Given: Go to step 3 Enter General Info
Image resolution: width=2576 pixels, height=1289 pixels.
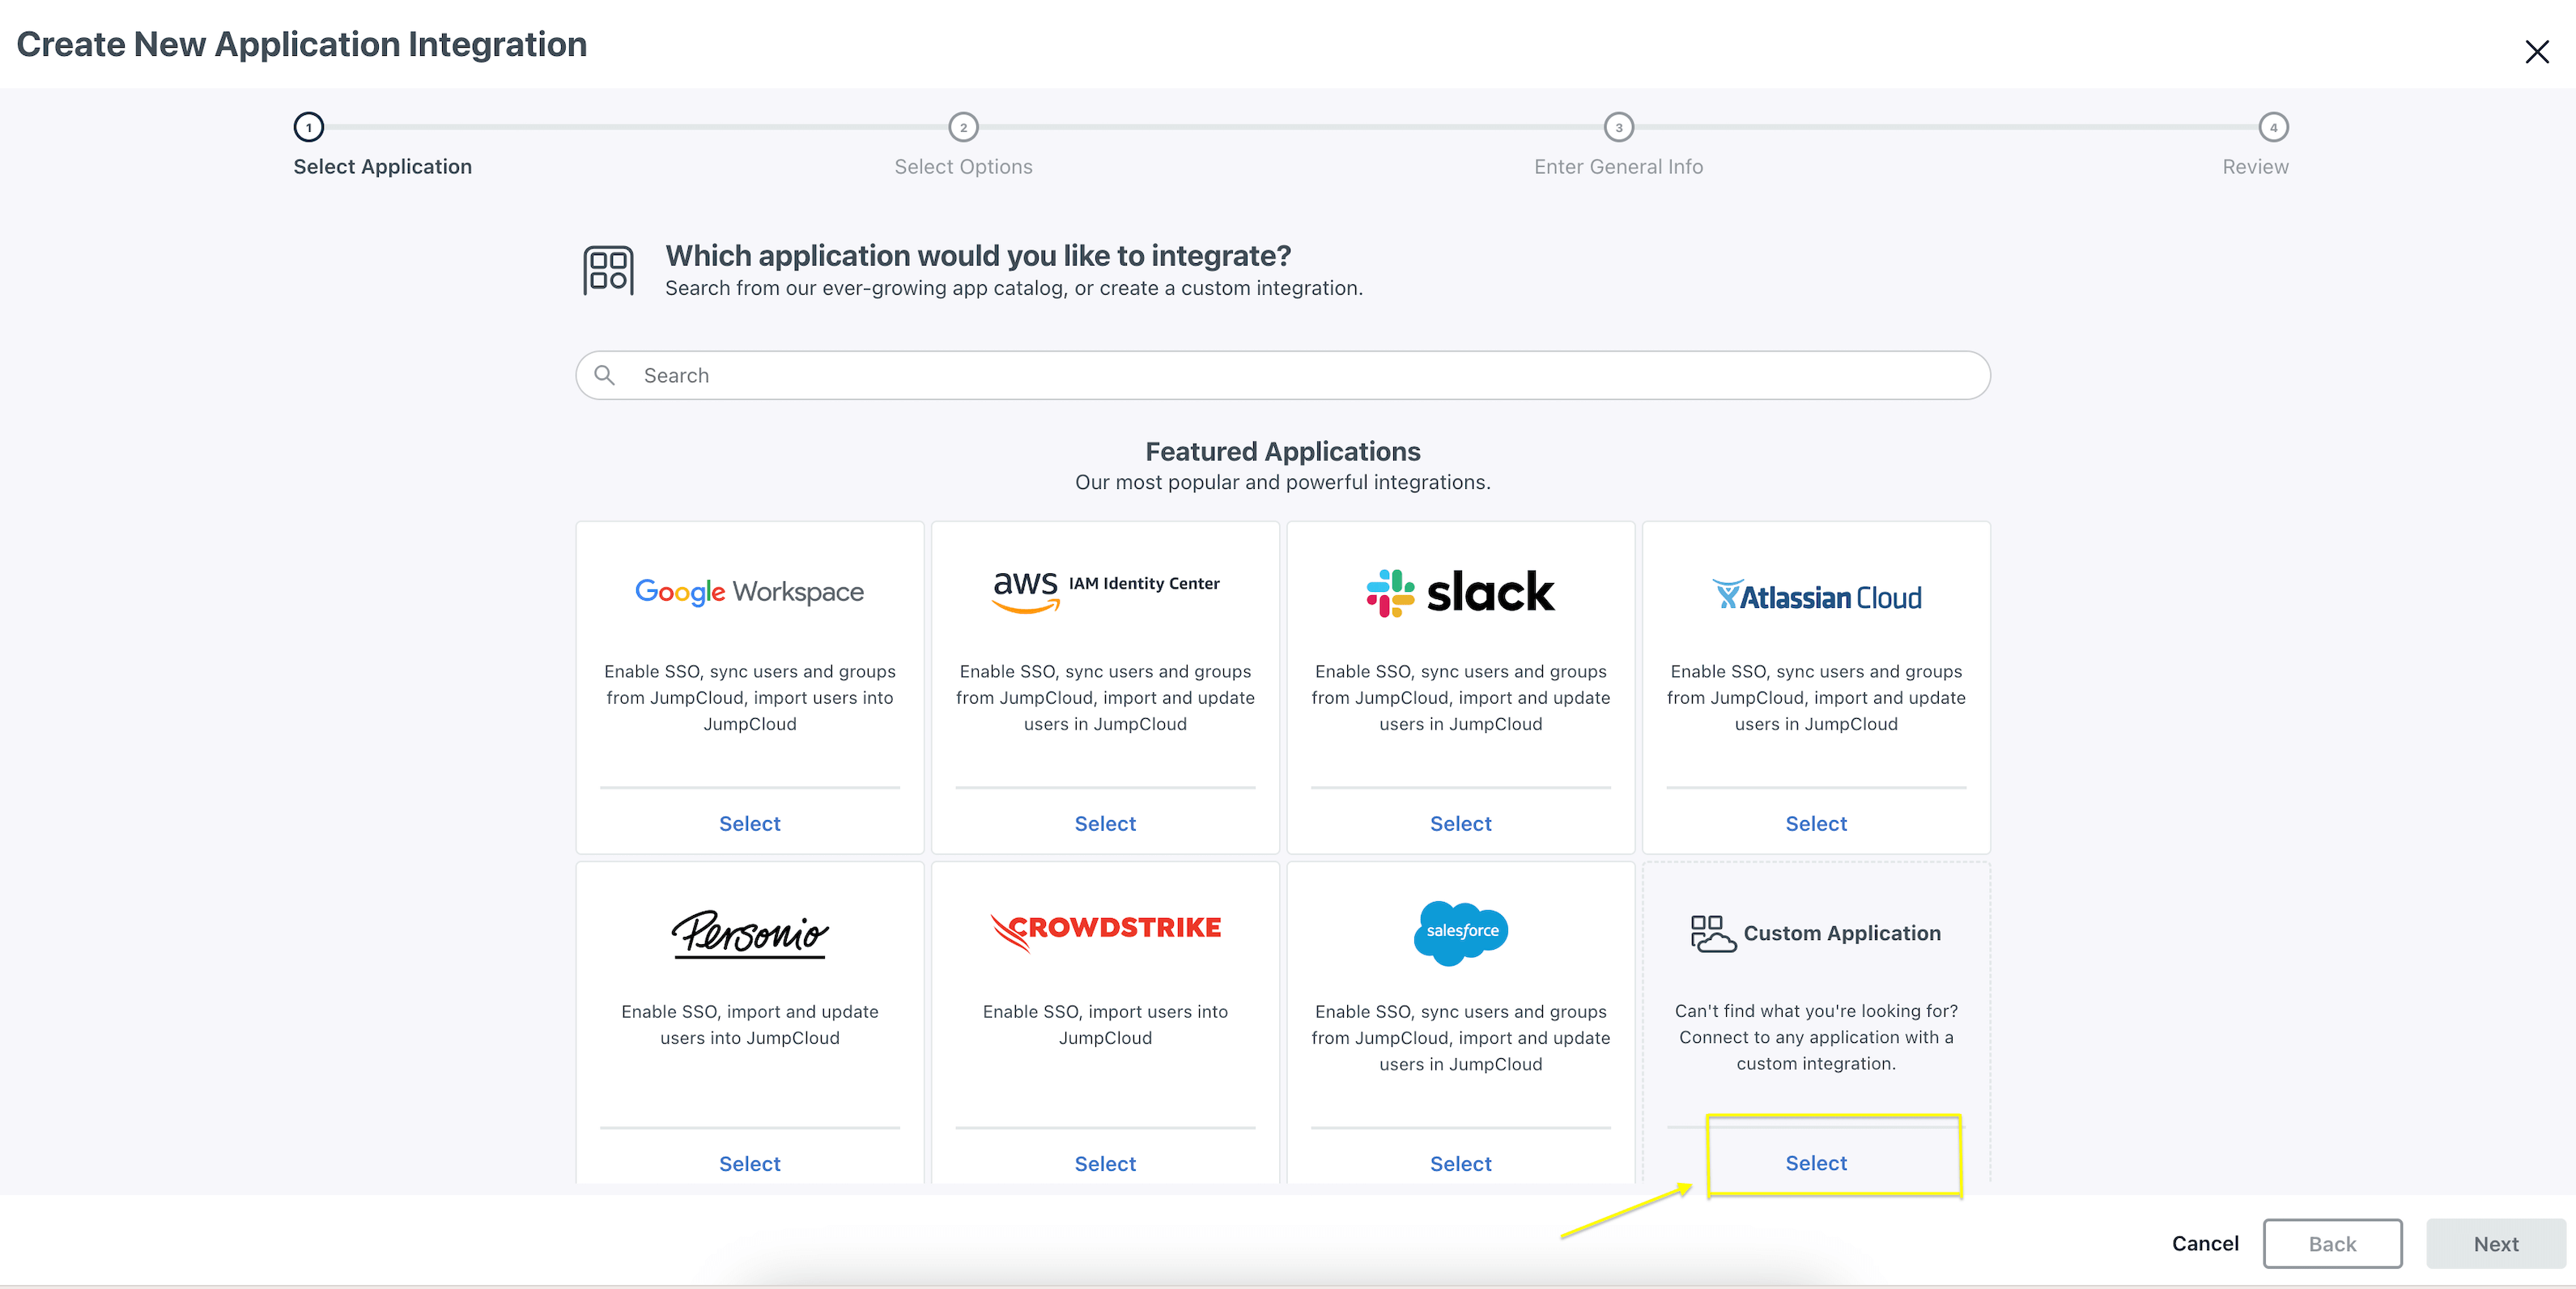Looking at the screenshot, I should click(1618, 127).
